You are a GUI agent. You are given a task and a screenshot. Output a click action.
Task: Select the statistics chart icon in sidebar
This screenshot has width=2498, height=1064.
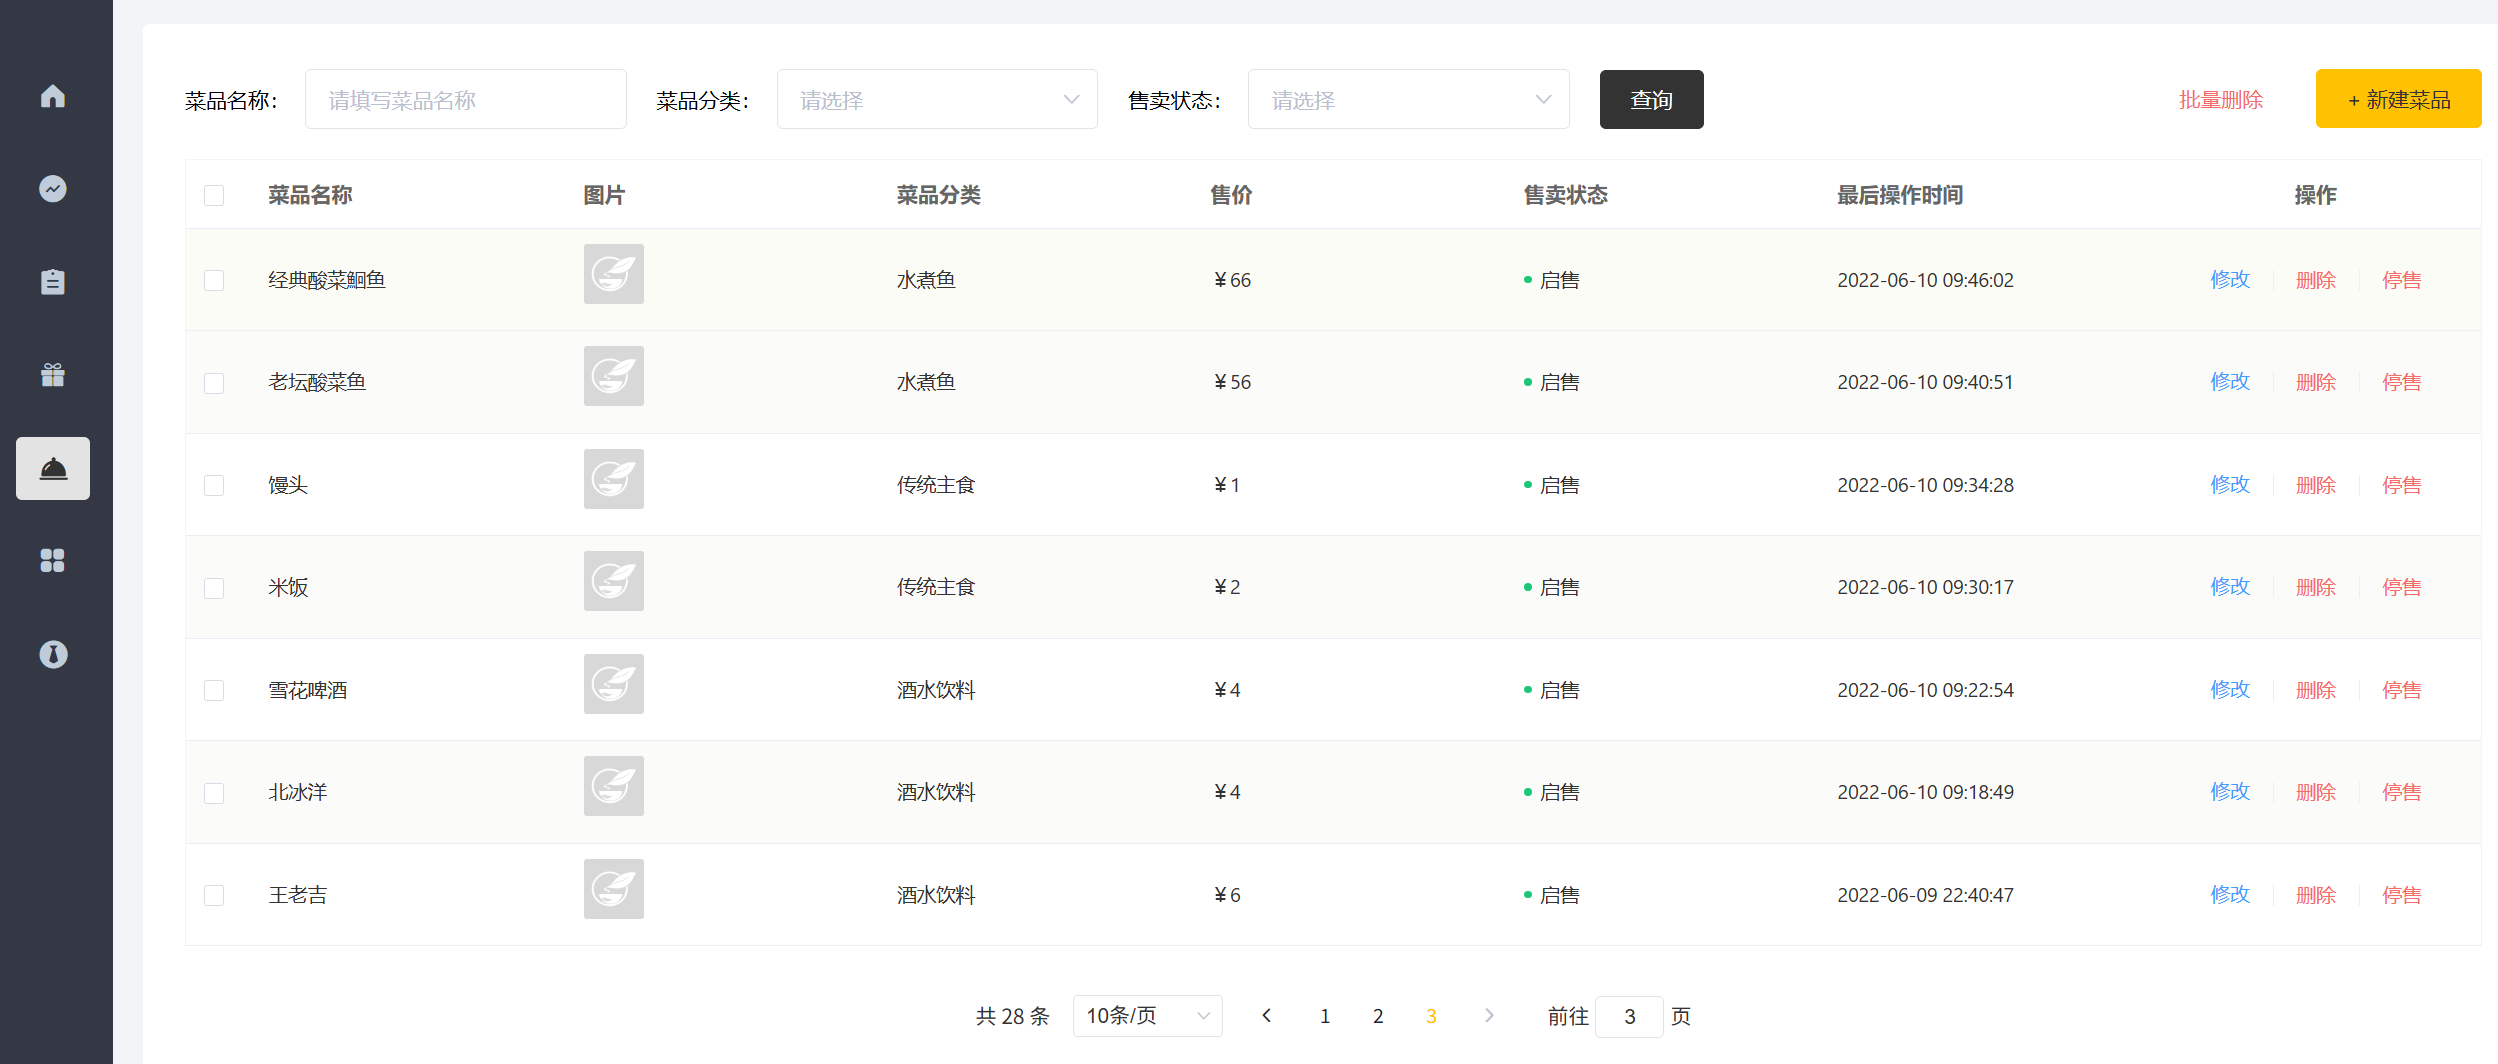52,188
